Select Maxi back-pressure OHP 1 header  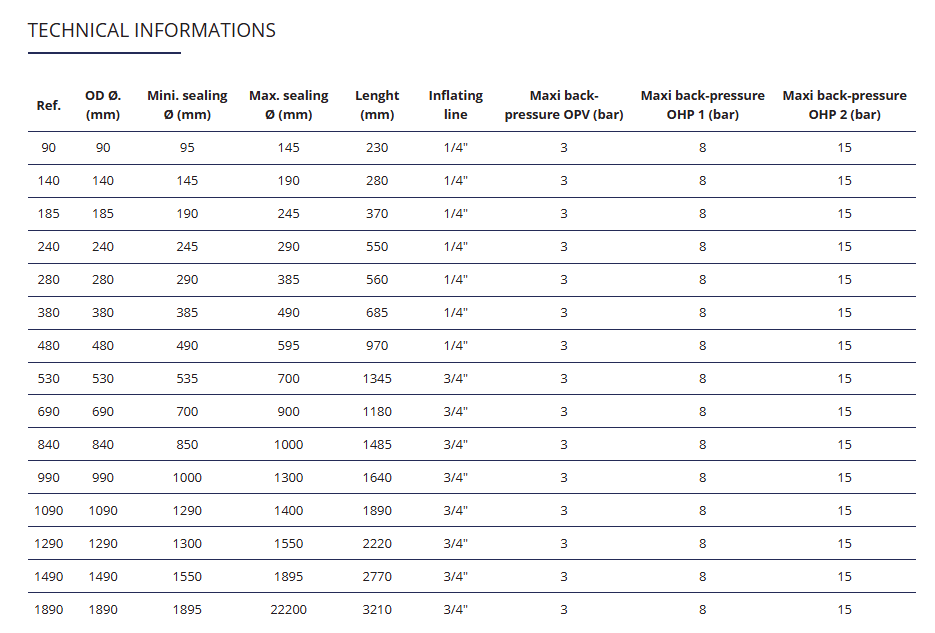coord(702,105)
